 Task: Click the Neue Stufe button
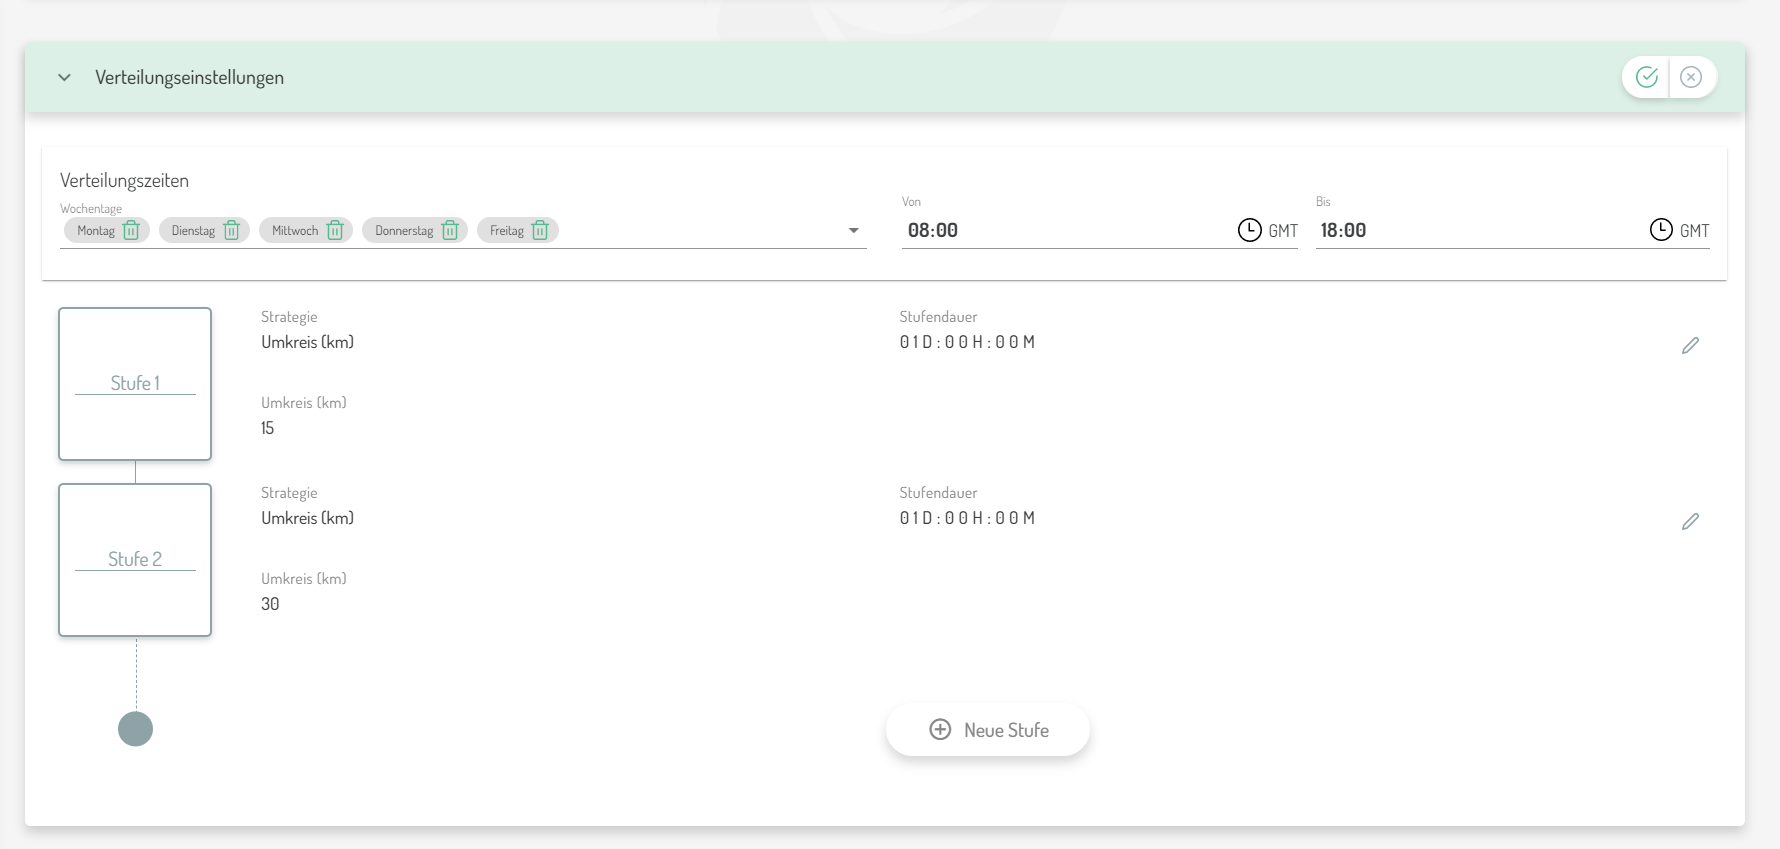(x=988, y=730)
